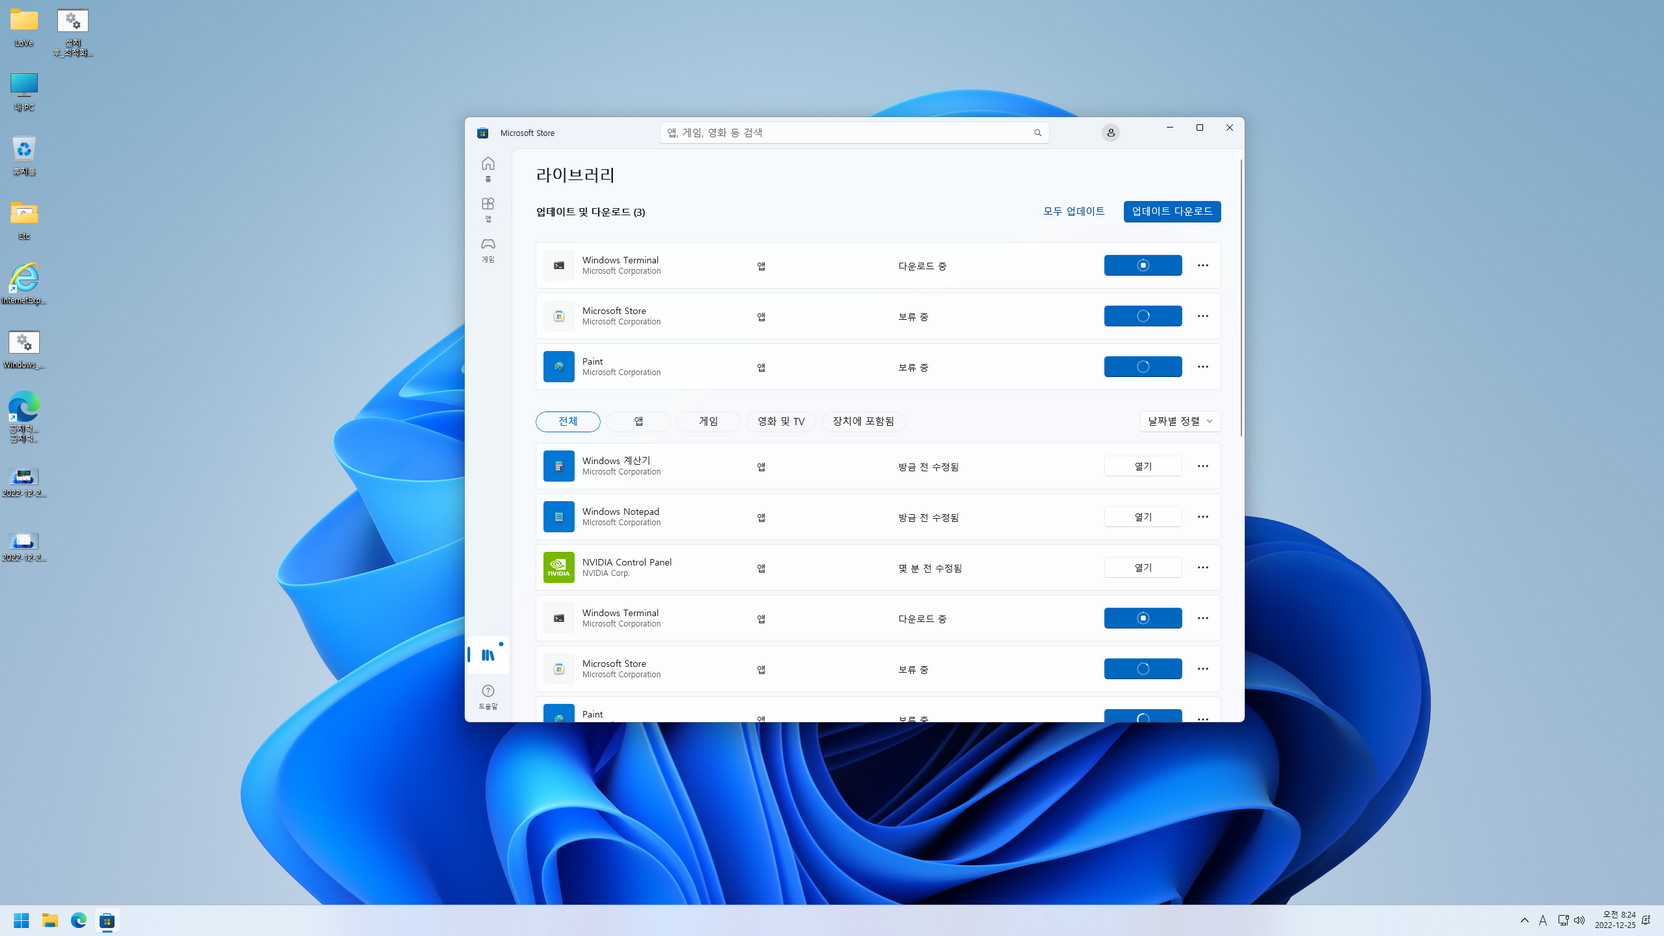Select the 게임 filter tab
Screen dimensions: 1664x936
(708, 421)
